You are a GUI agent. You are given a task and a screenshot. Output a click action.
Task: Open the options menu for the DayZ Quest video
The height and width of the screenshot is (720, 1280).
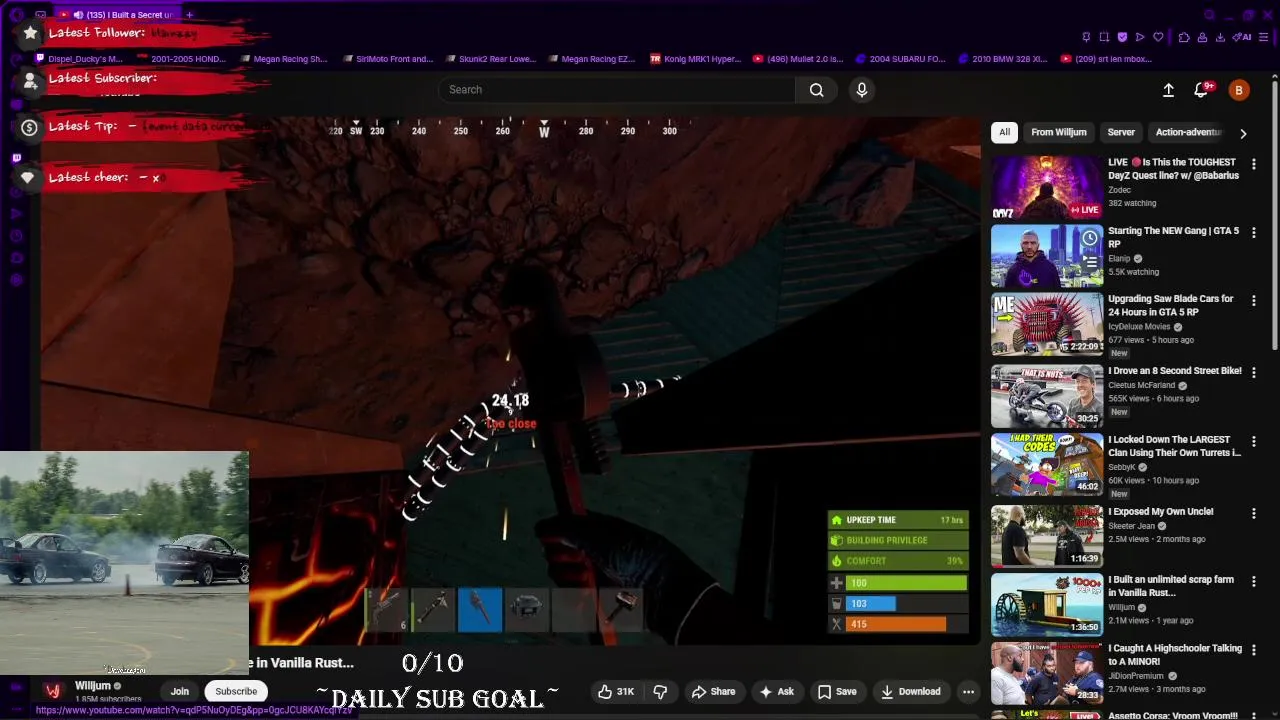[x=1254, y=163]
